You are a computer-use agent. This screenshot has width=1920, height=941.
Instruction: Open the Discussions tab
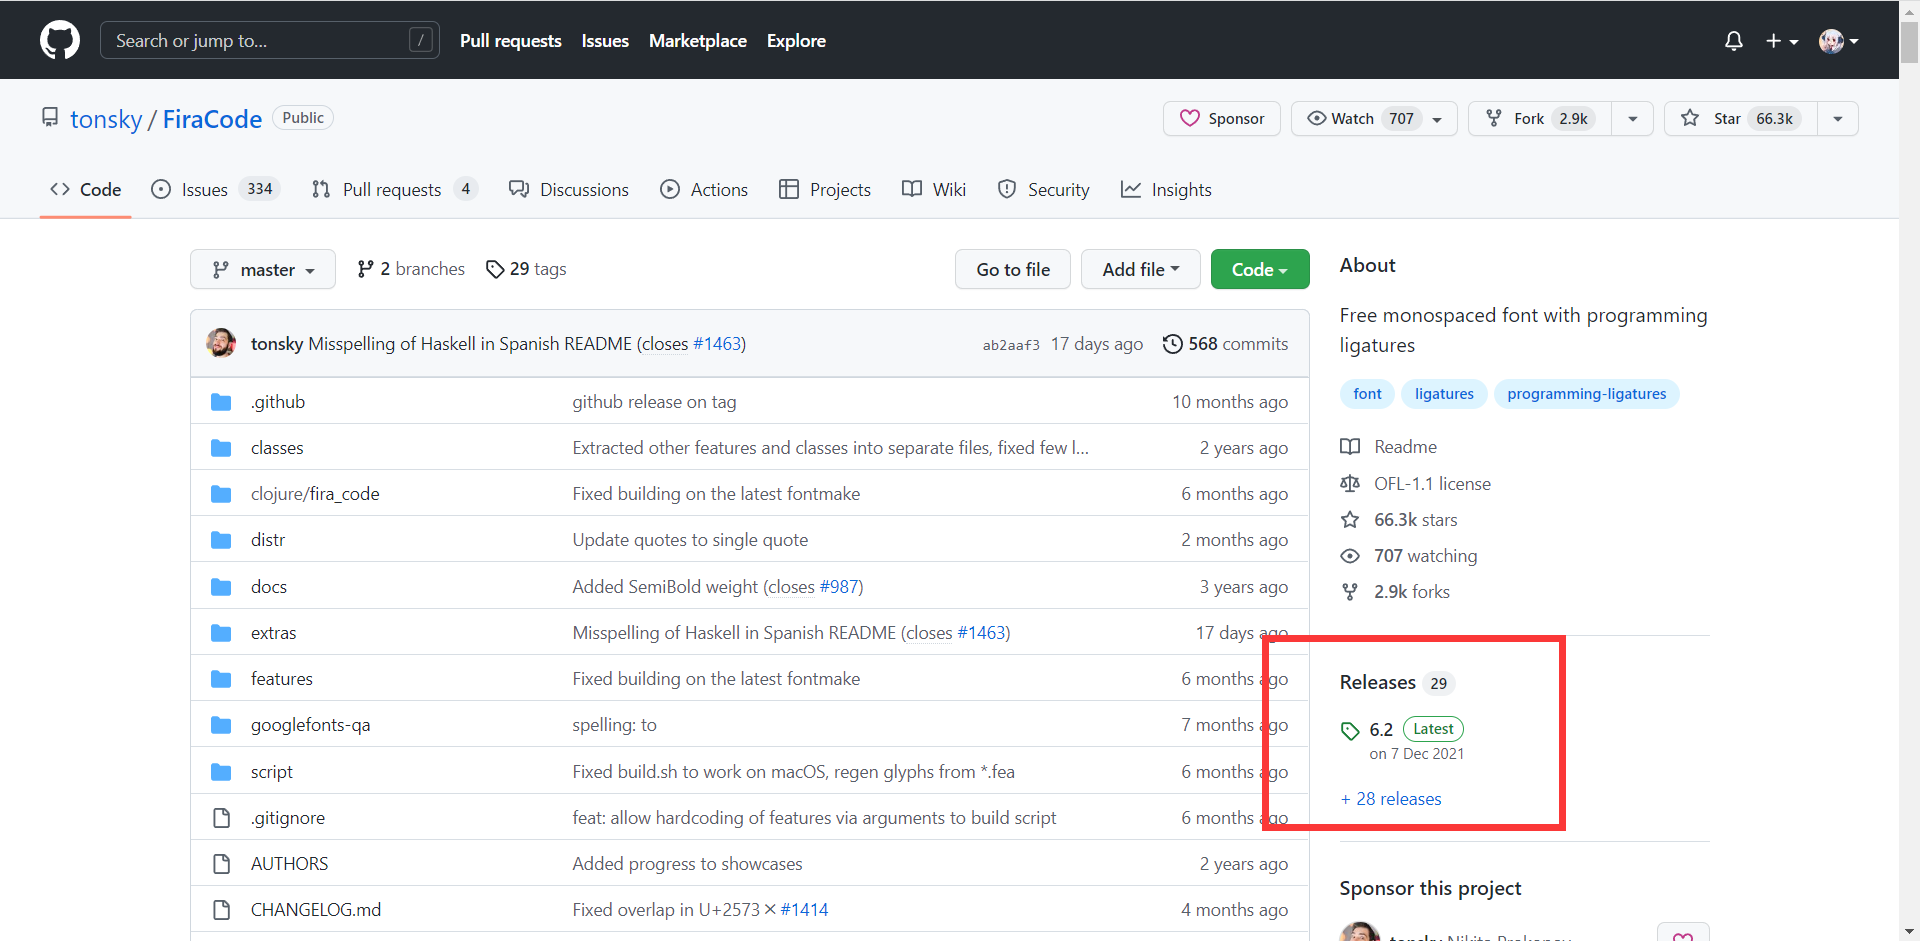tap(569, 190)
